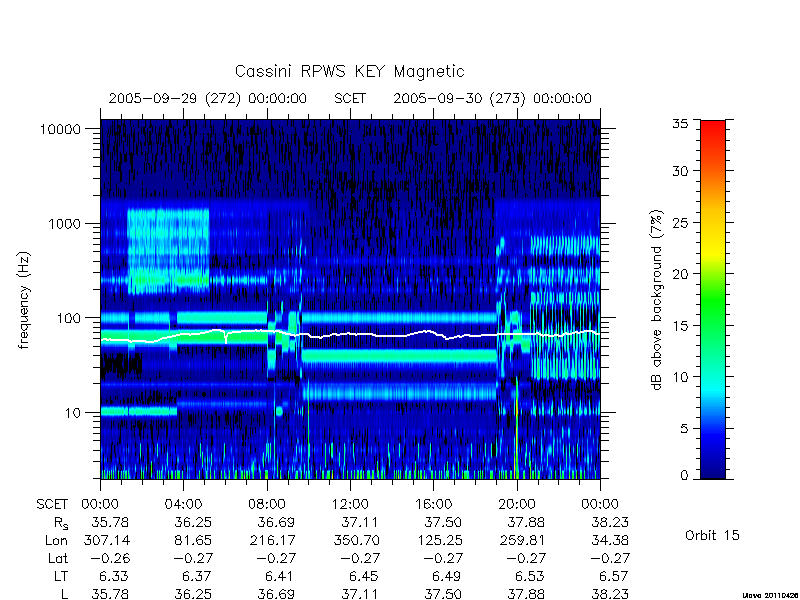Click the 10 Hz frequency axis tick label
This screenshot has height=600, width=800.
coord(73,413)
